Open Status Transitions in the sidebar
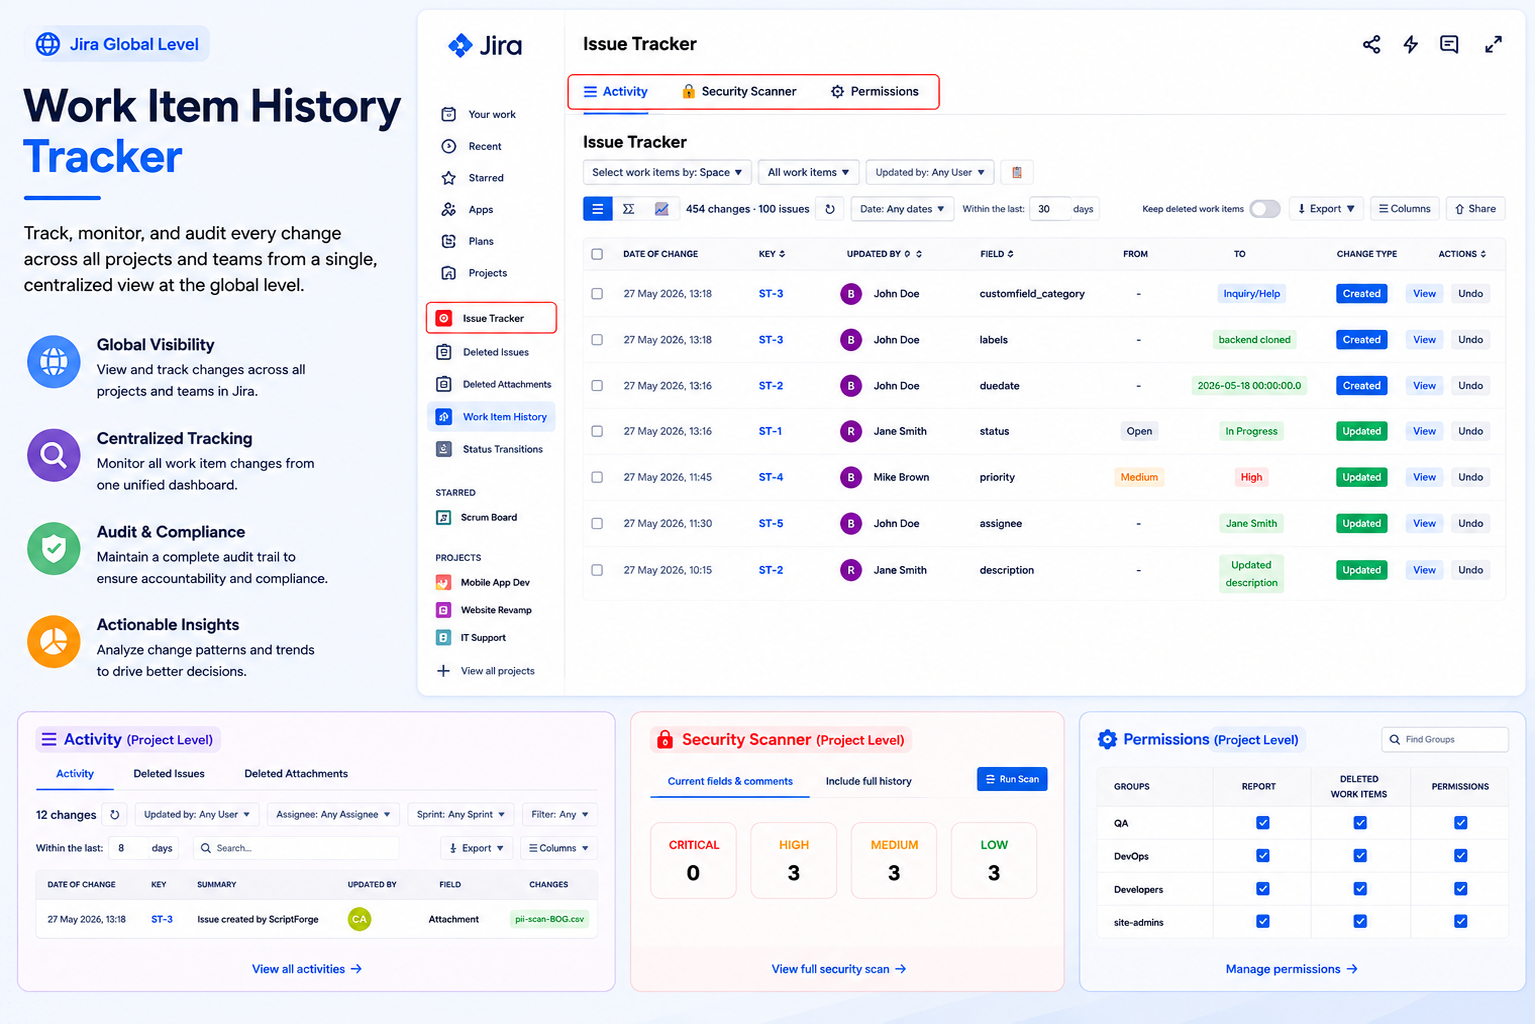This screenshot has height=1024, width=1535. (502, 449)
